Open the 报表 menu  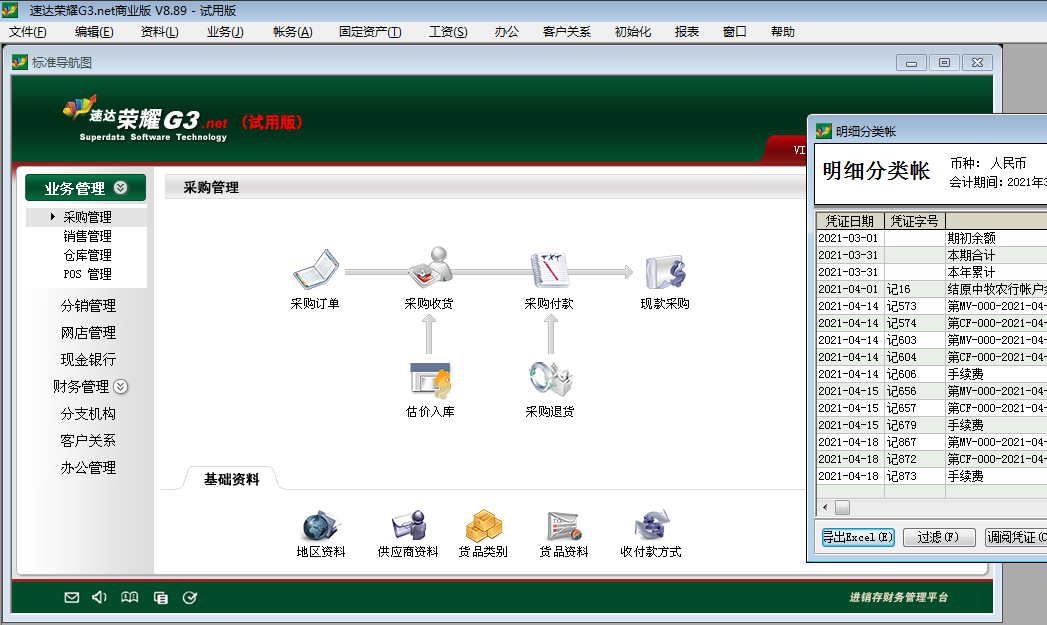[x=686, y=32]
